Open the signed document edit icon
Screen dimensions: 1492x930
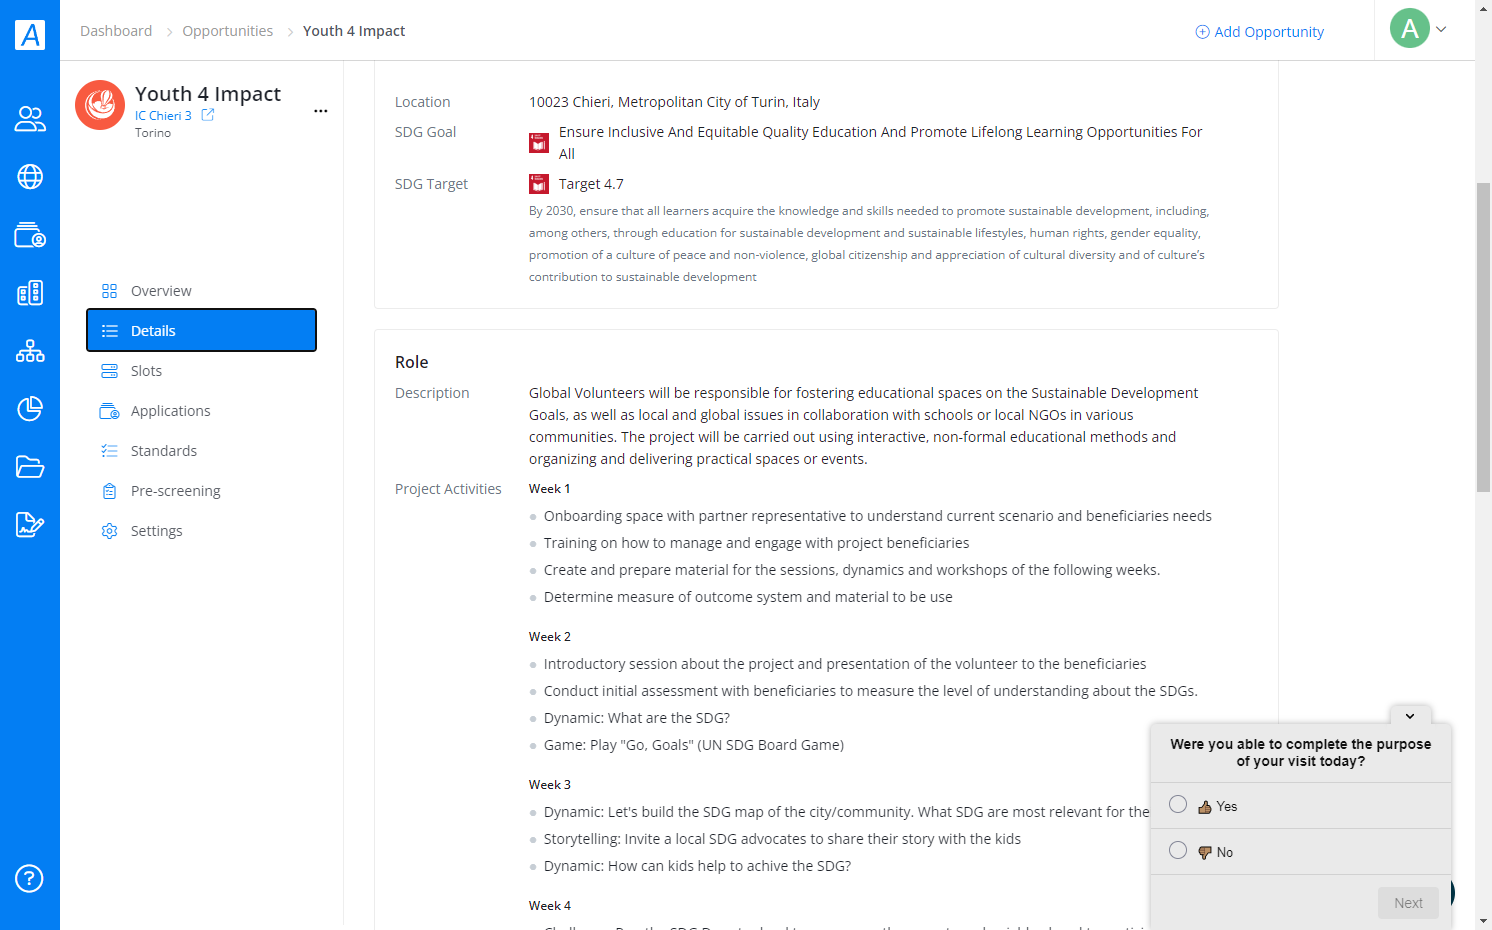[x=30, y=525]
